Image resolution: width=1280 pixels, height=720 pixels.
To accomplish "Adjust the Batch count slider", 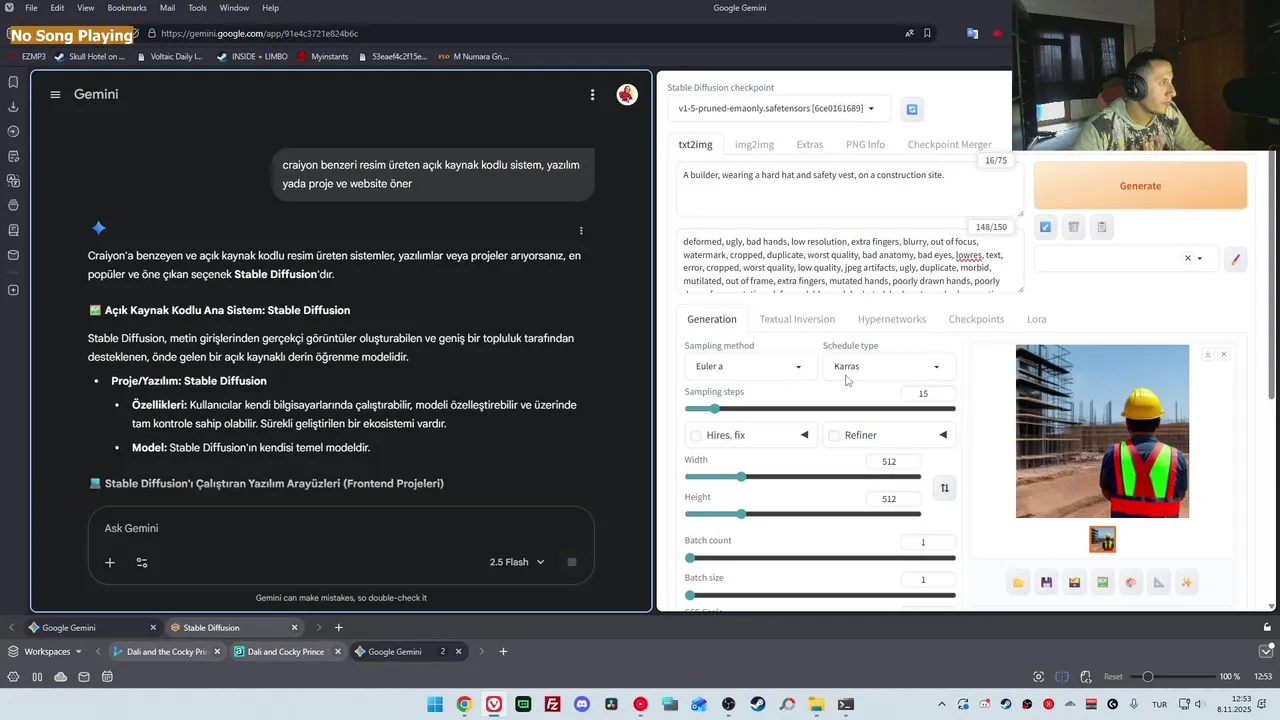I will (x=820, y=558).
